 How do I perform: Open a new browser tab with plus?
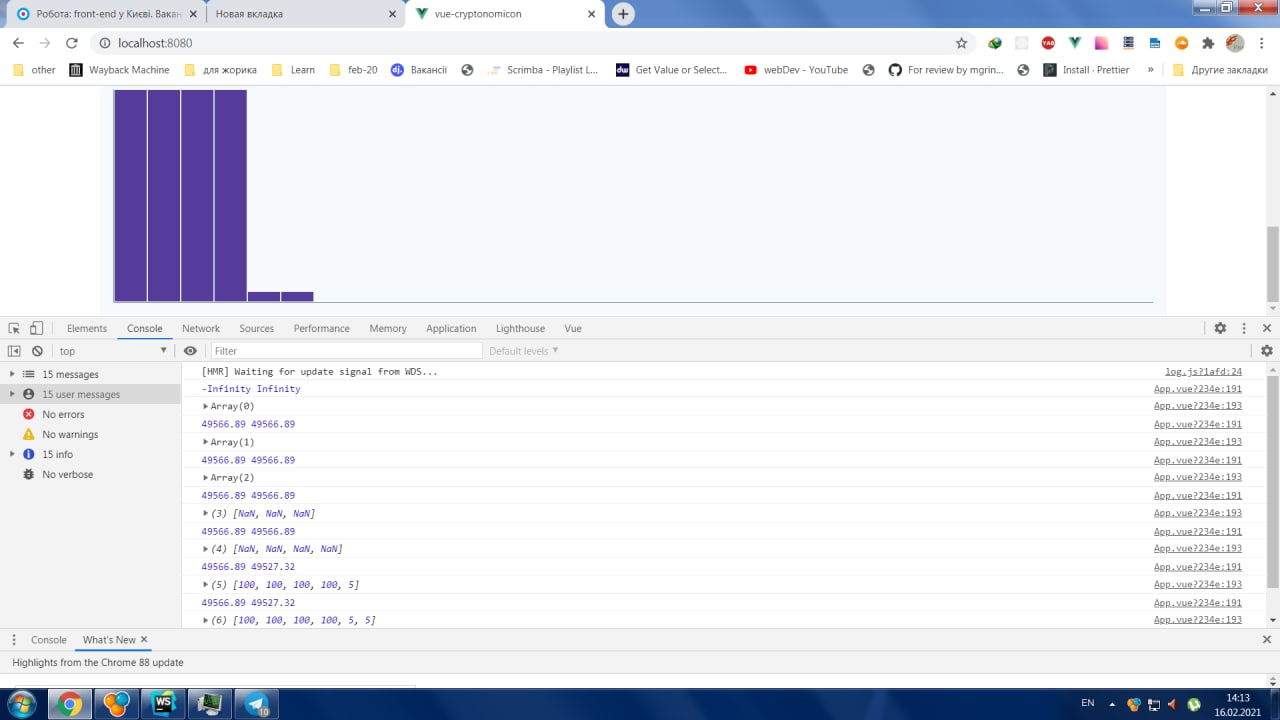pyautogui.click(x=623, y=14)
